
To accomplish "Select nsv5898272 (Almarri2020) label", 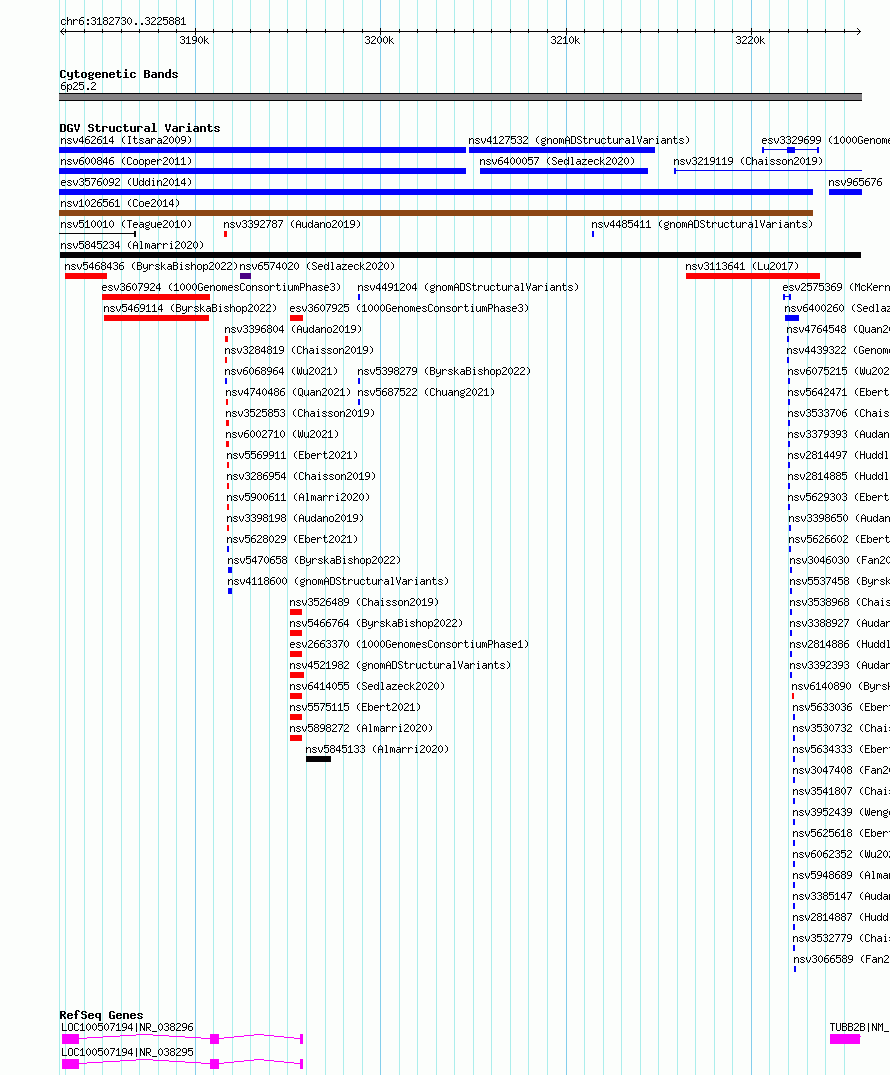I will (x=361, y=728).
